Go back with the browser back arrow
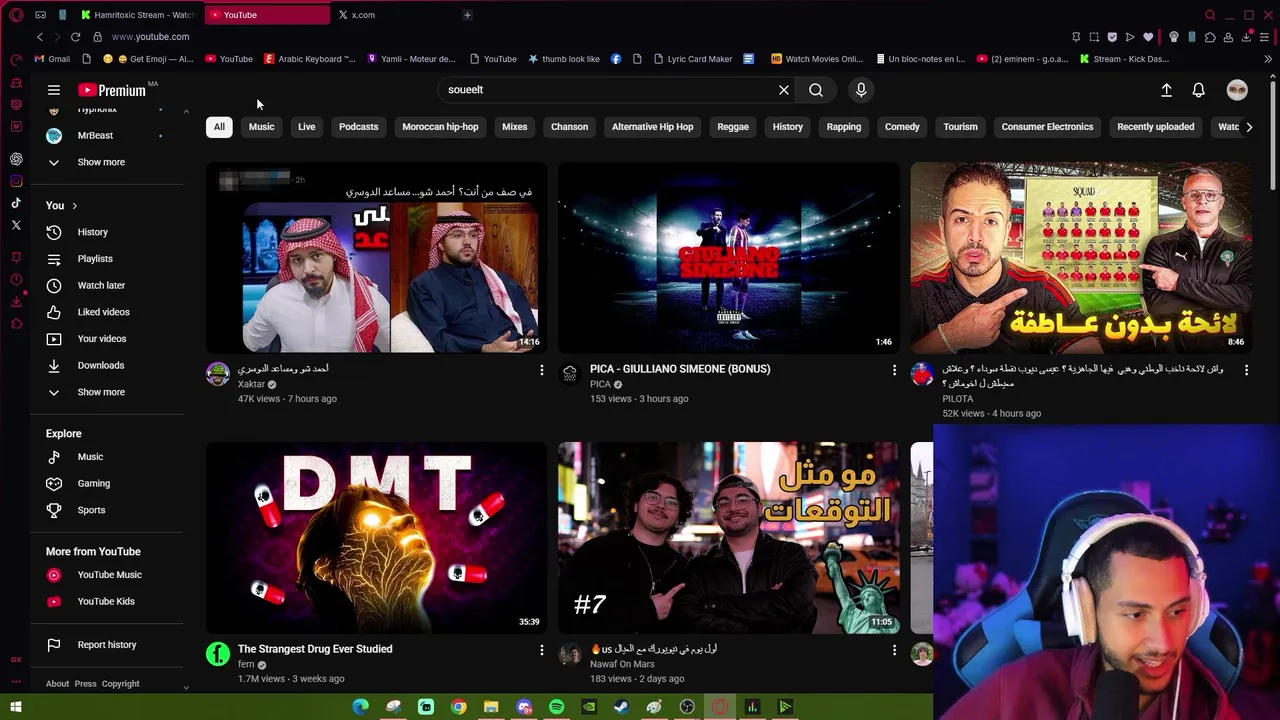 (40, 37)
